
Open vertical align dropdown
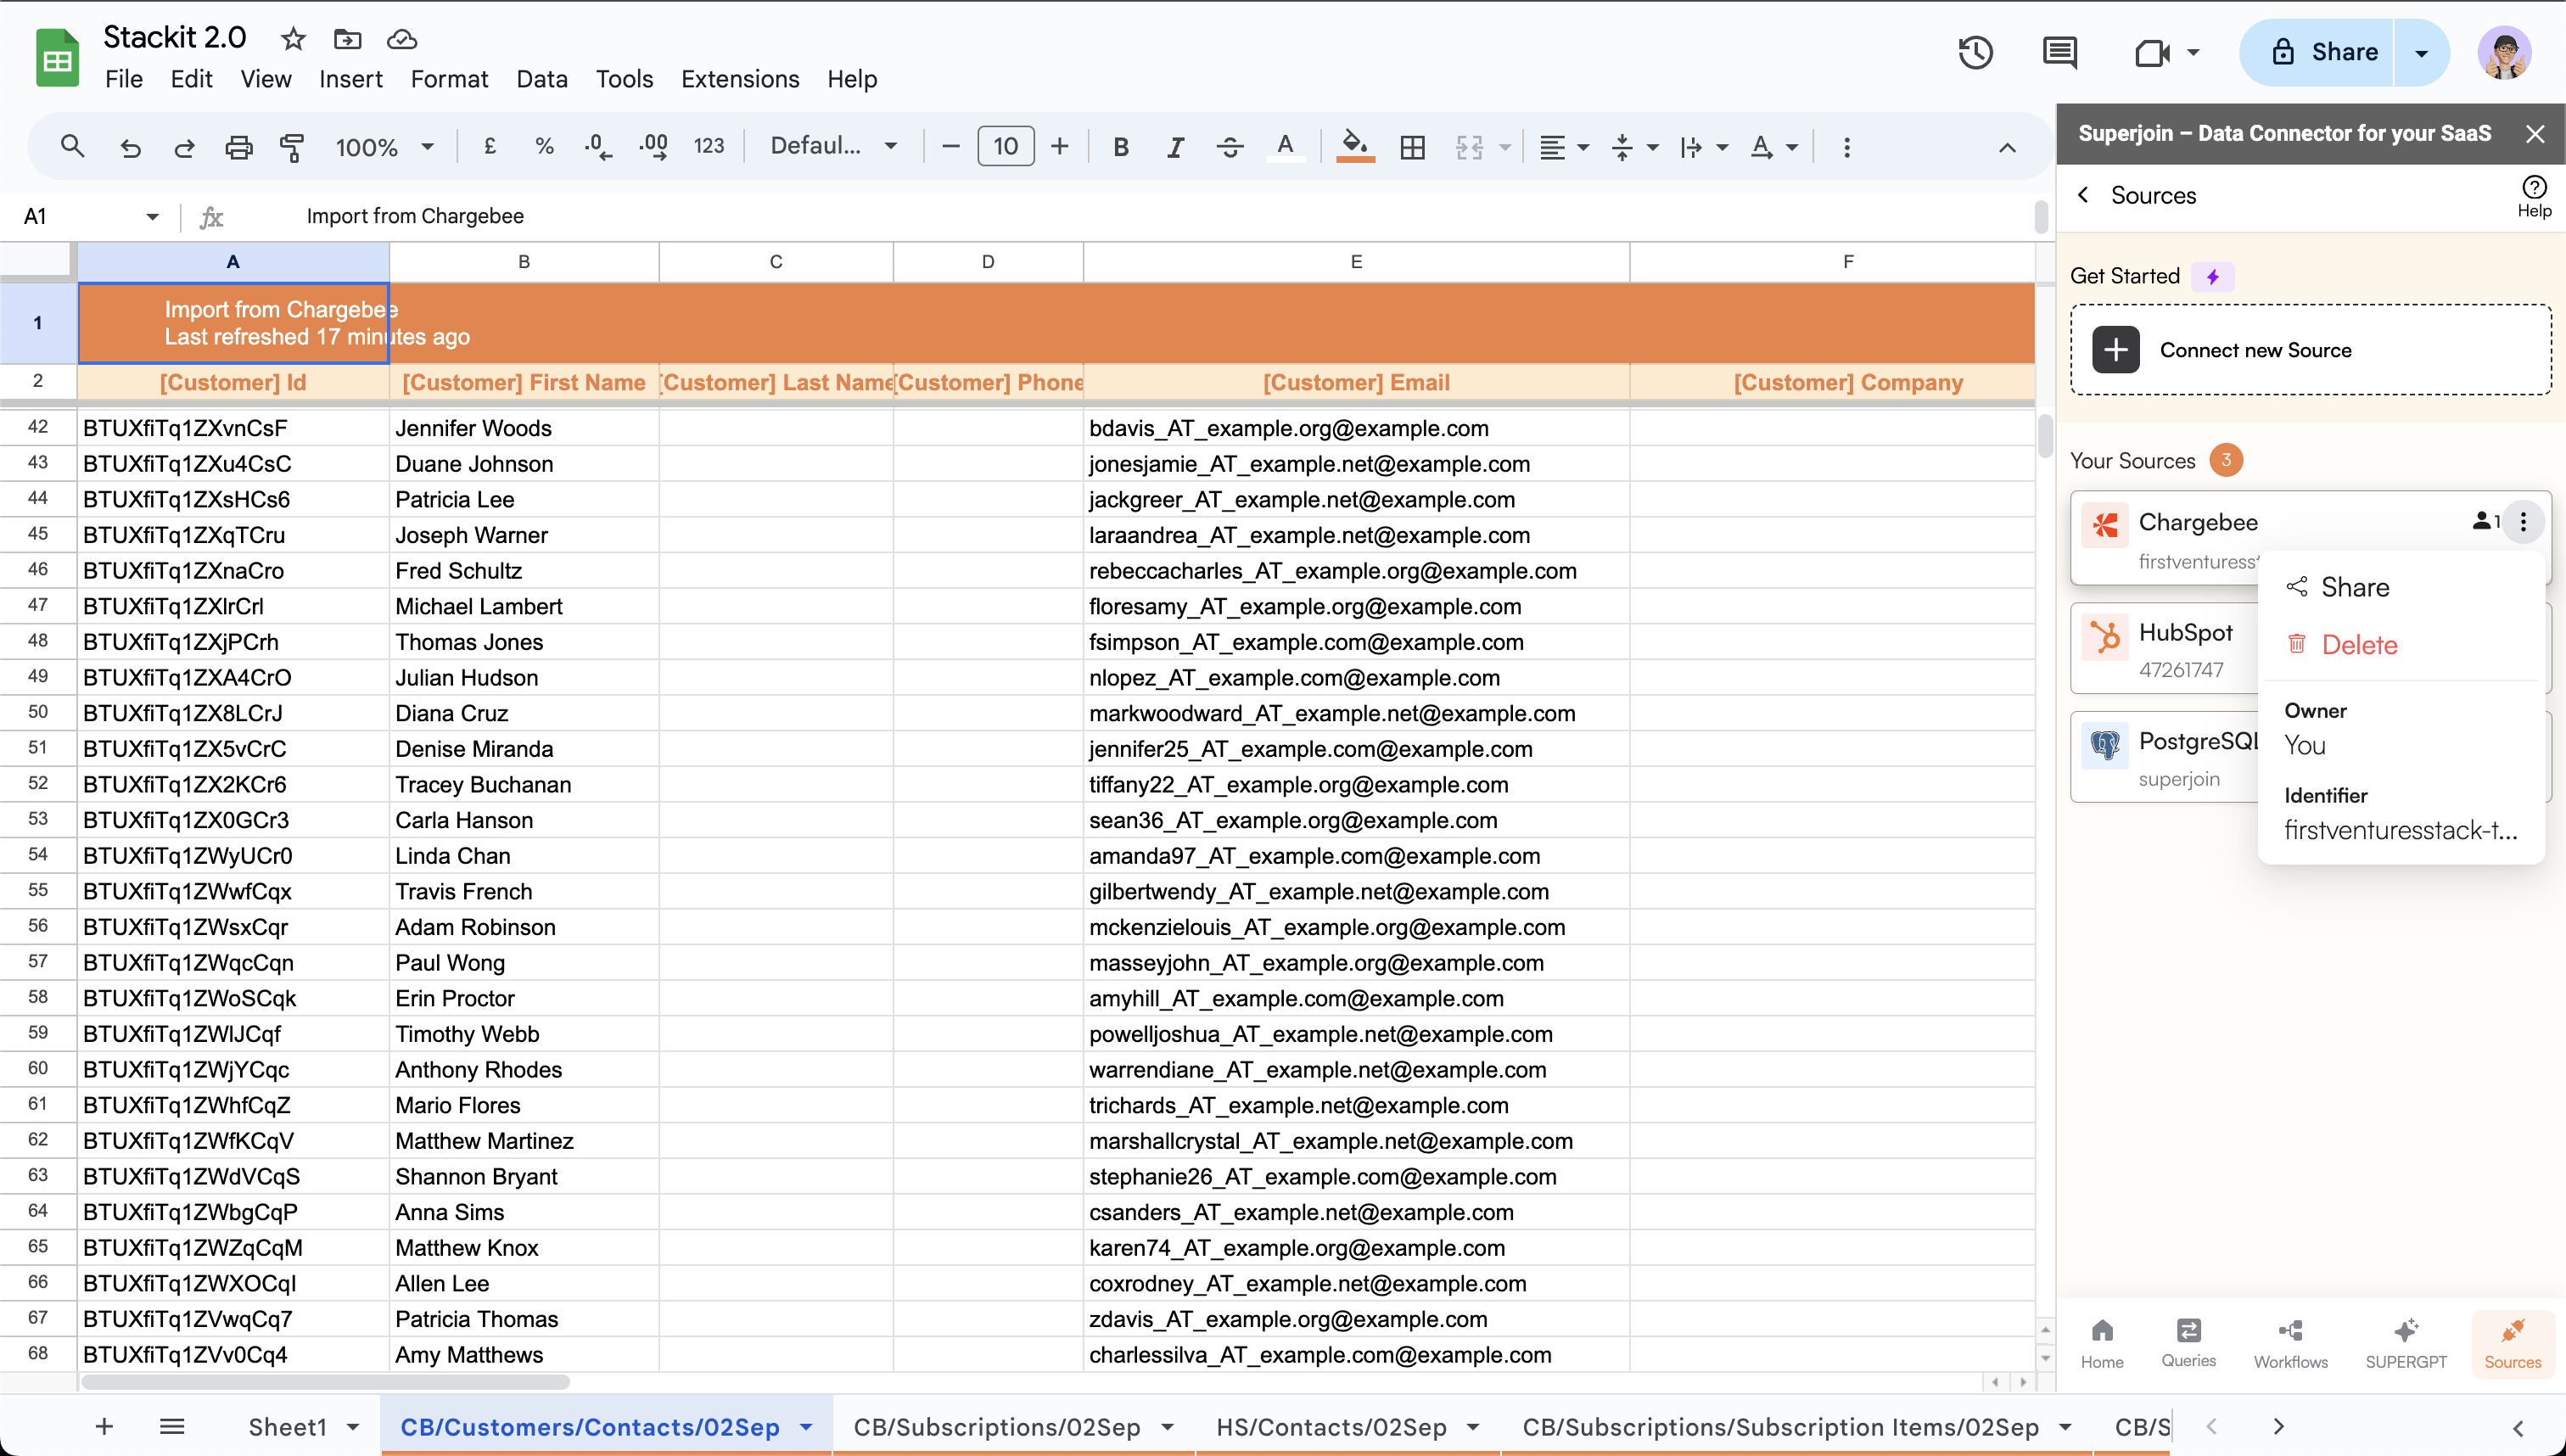[1634, 147]
